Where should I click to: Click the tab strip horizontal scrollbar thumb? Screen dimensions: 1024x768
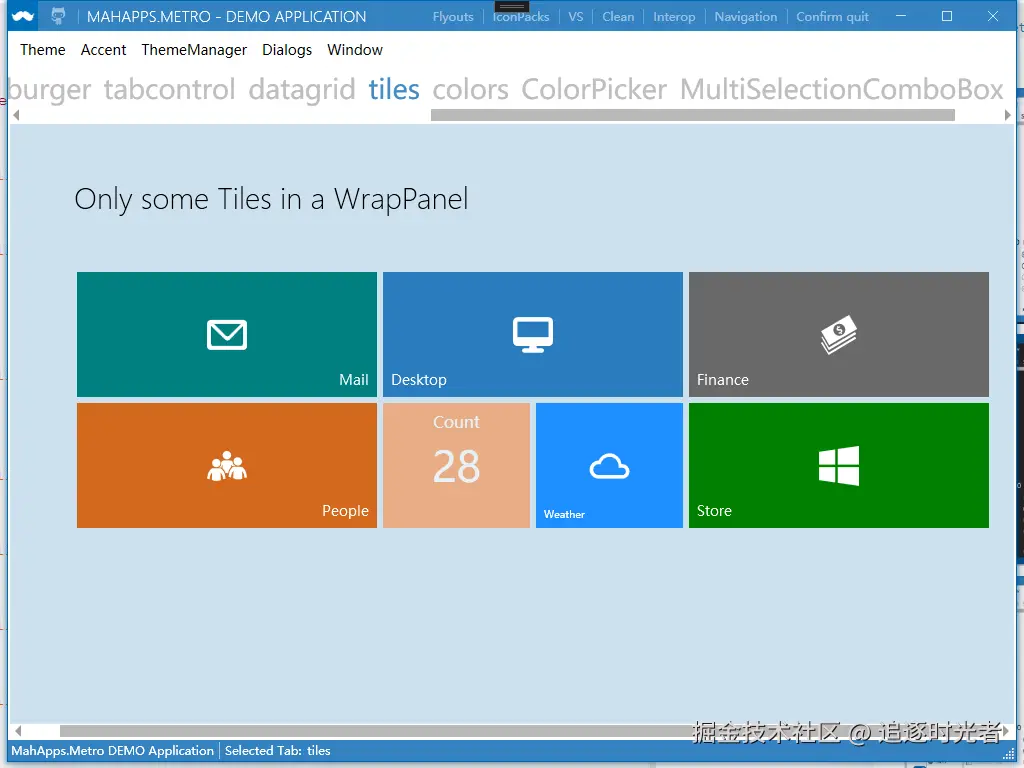pyautogui.click(x=693, y=115)
